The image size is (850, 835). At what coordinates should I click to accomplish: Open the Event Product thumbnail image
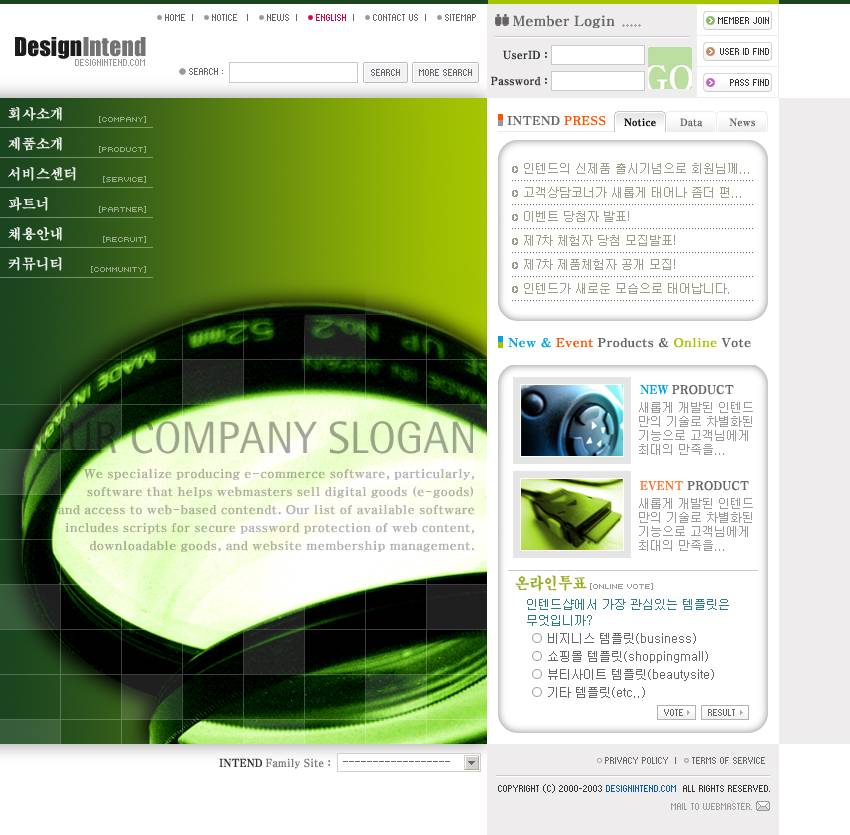571,514
